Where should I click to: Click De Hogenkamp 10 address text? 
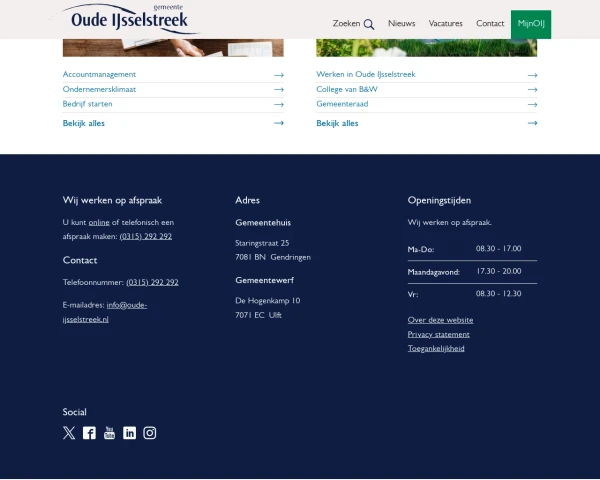point(267,301)
